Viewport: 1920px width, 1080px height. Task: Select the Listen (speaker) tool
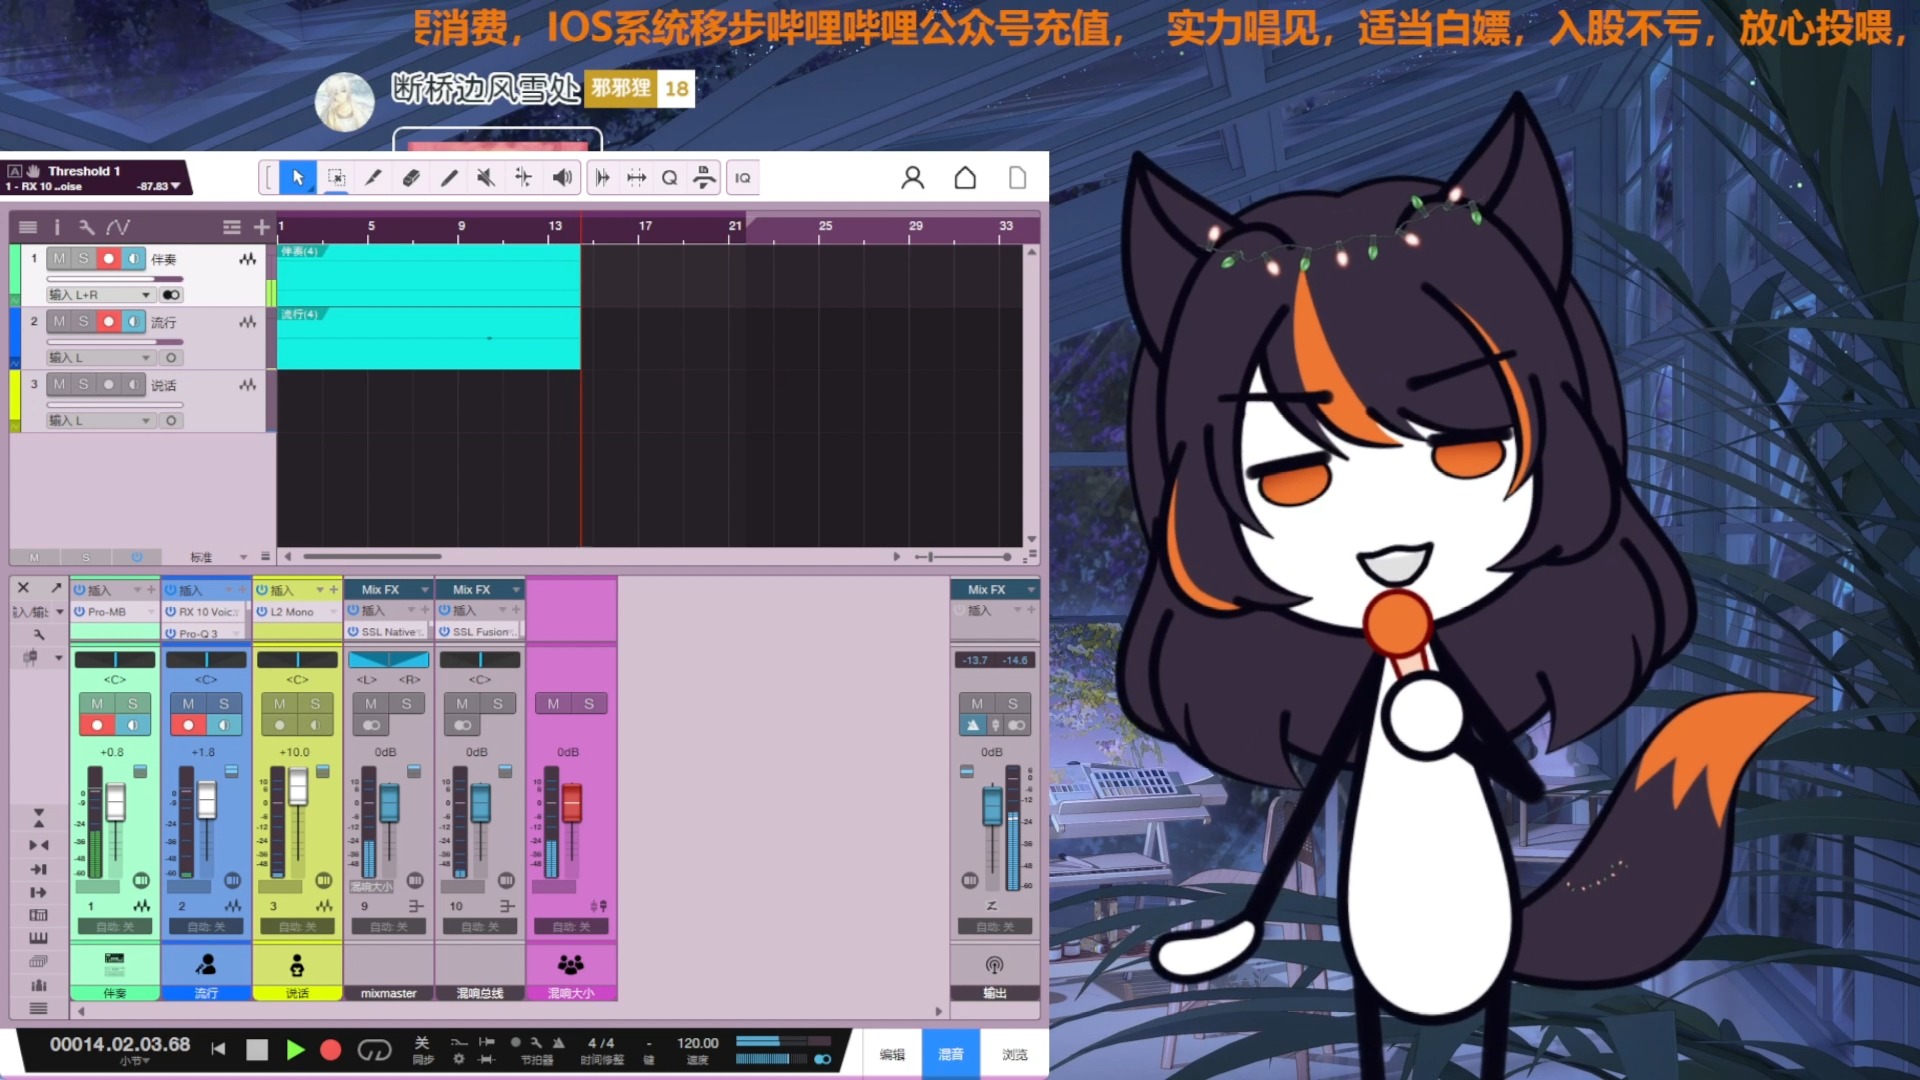(x=562, y=178)
